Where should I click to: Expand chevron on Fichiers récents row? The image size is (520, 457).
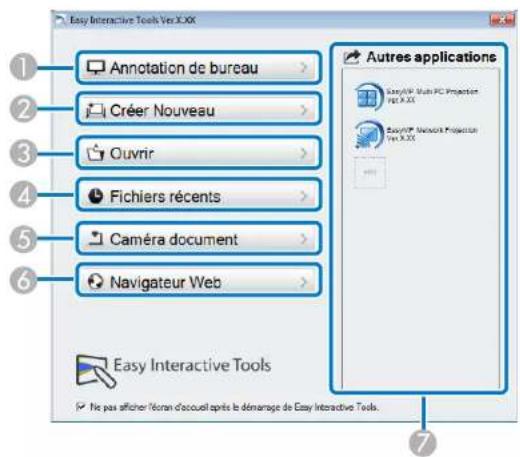click(x=303, y=196)
